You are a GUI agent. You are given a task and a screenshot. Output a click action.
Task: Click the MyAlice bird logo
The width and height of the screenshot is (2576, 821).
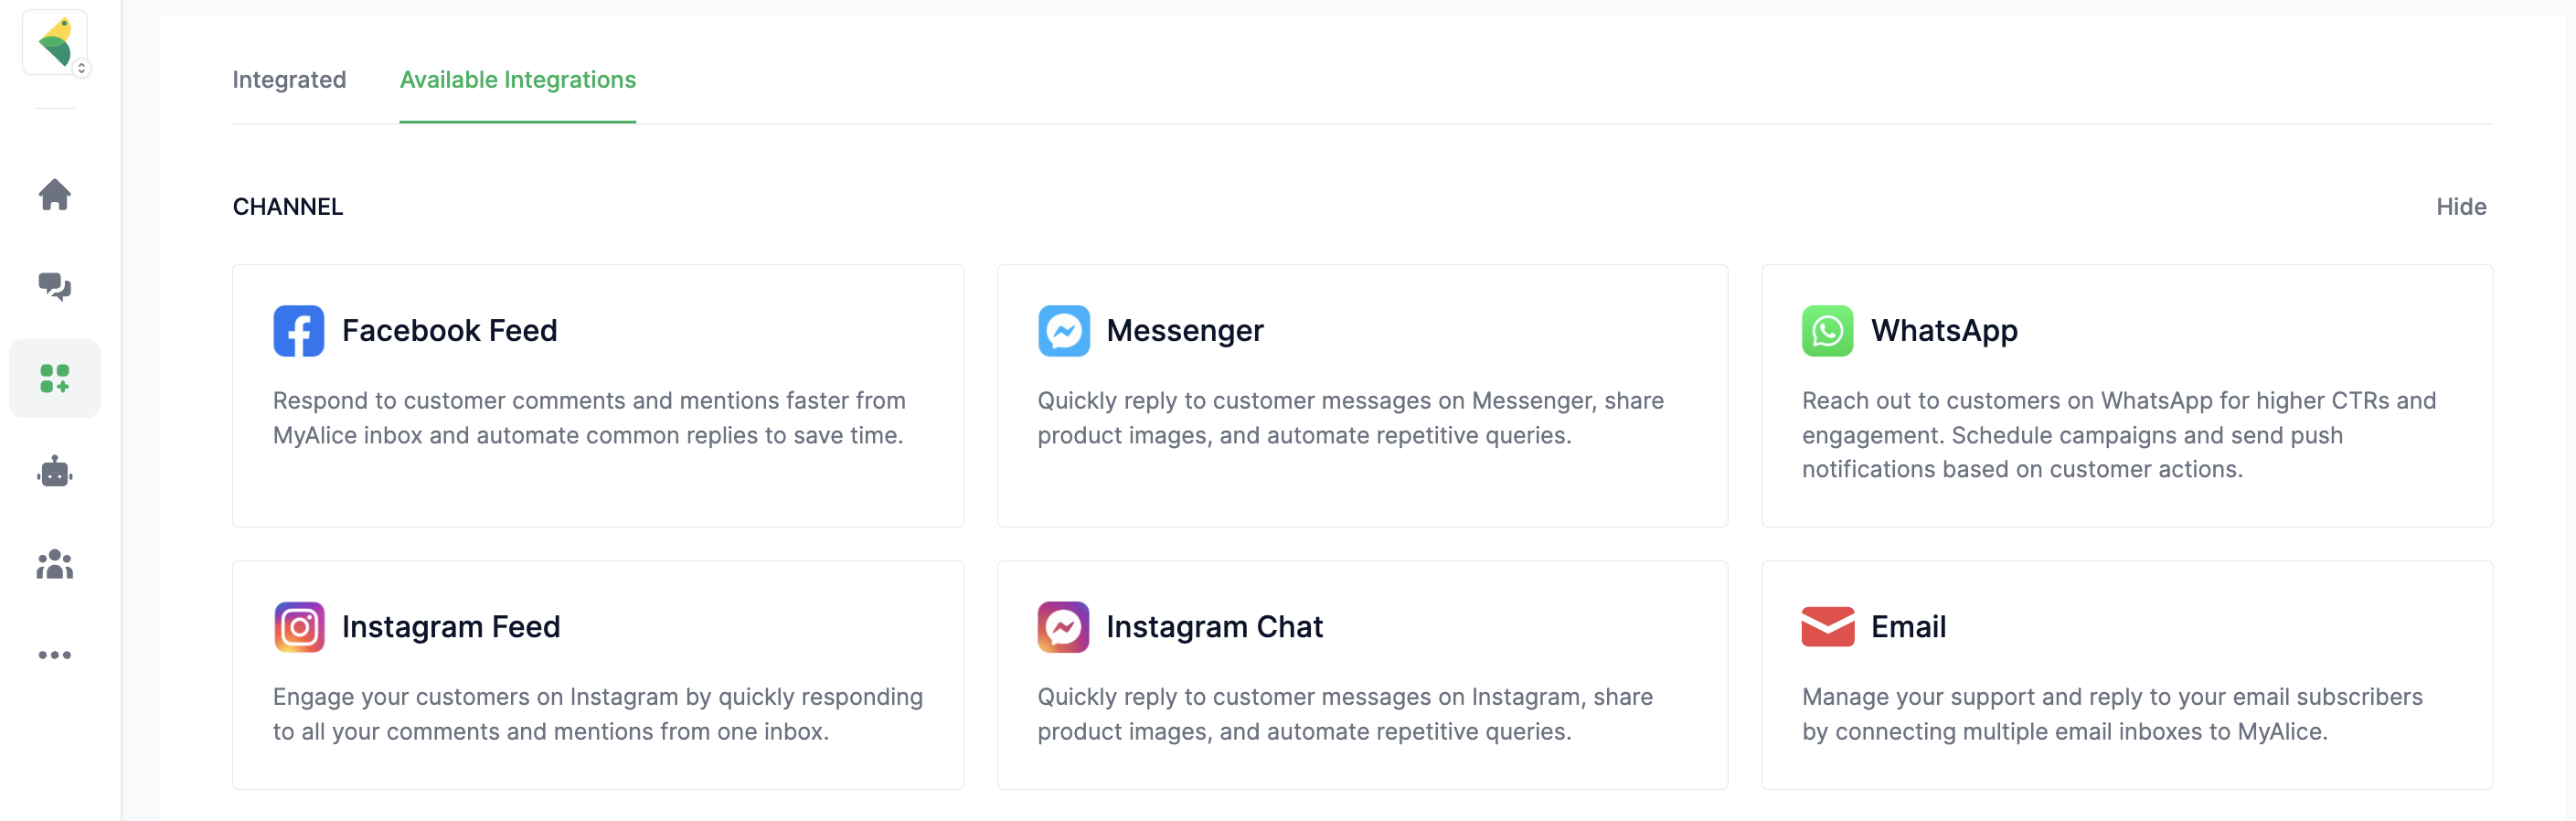pos(54,41)
